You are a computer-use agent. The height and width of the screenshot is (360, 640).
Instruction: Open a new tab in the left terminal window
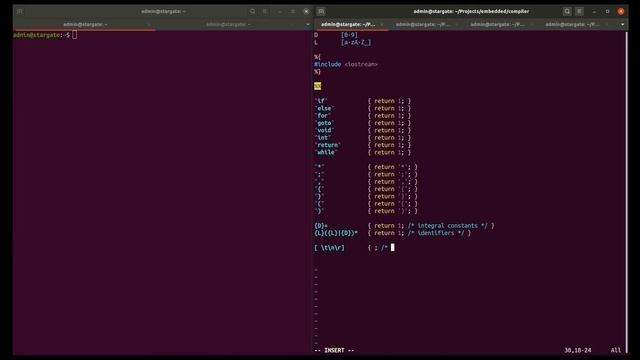[x=20, y=11]
